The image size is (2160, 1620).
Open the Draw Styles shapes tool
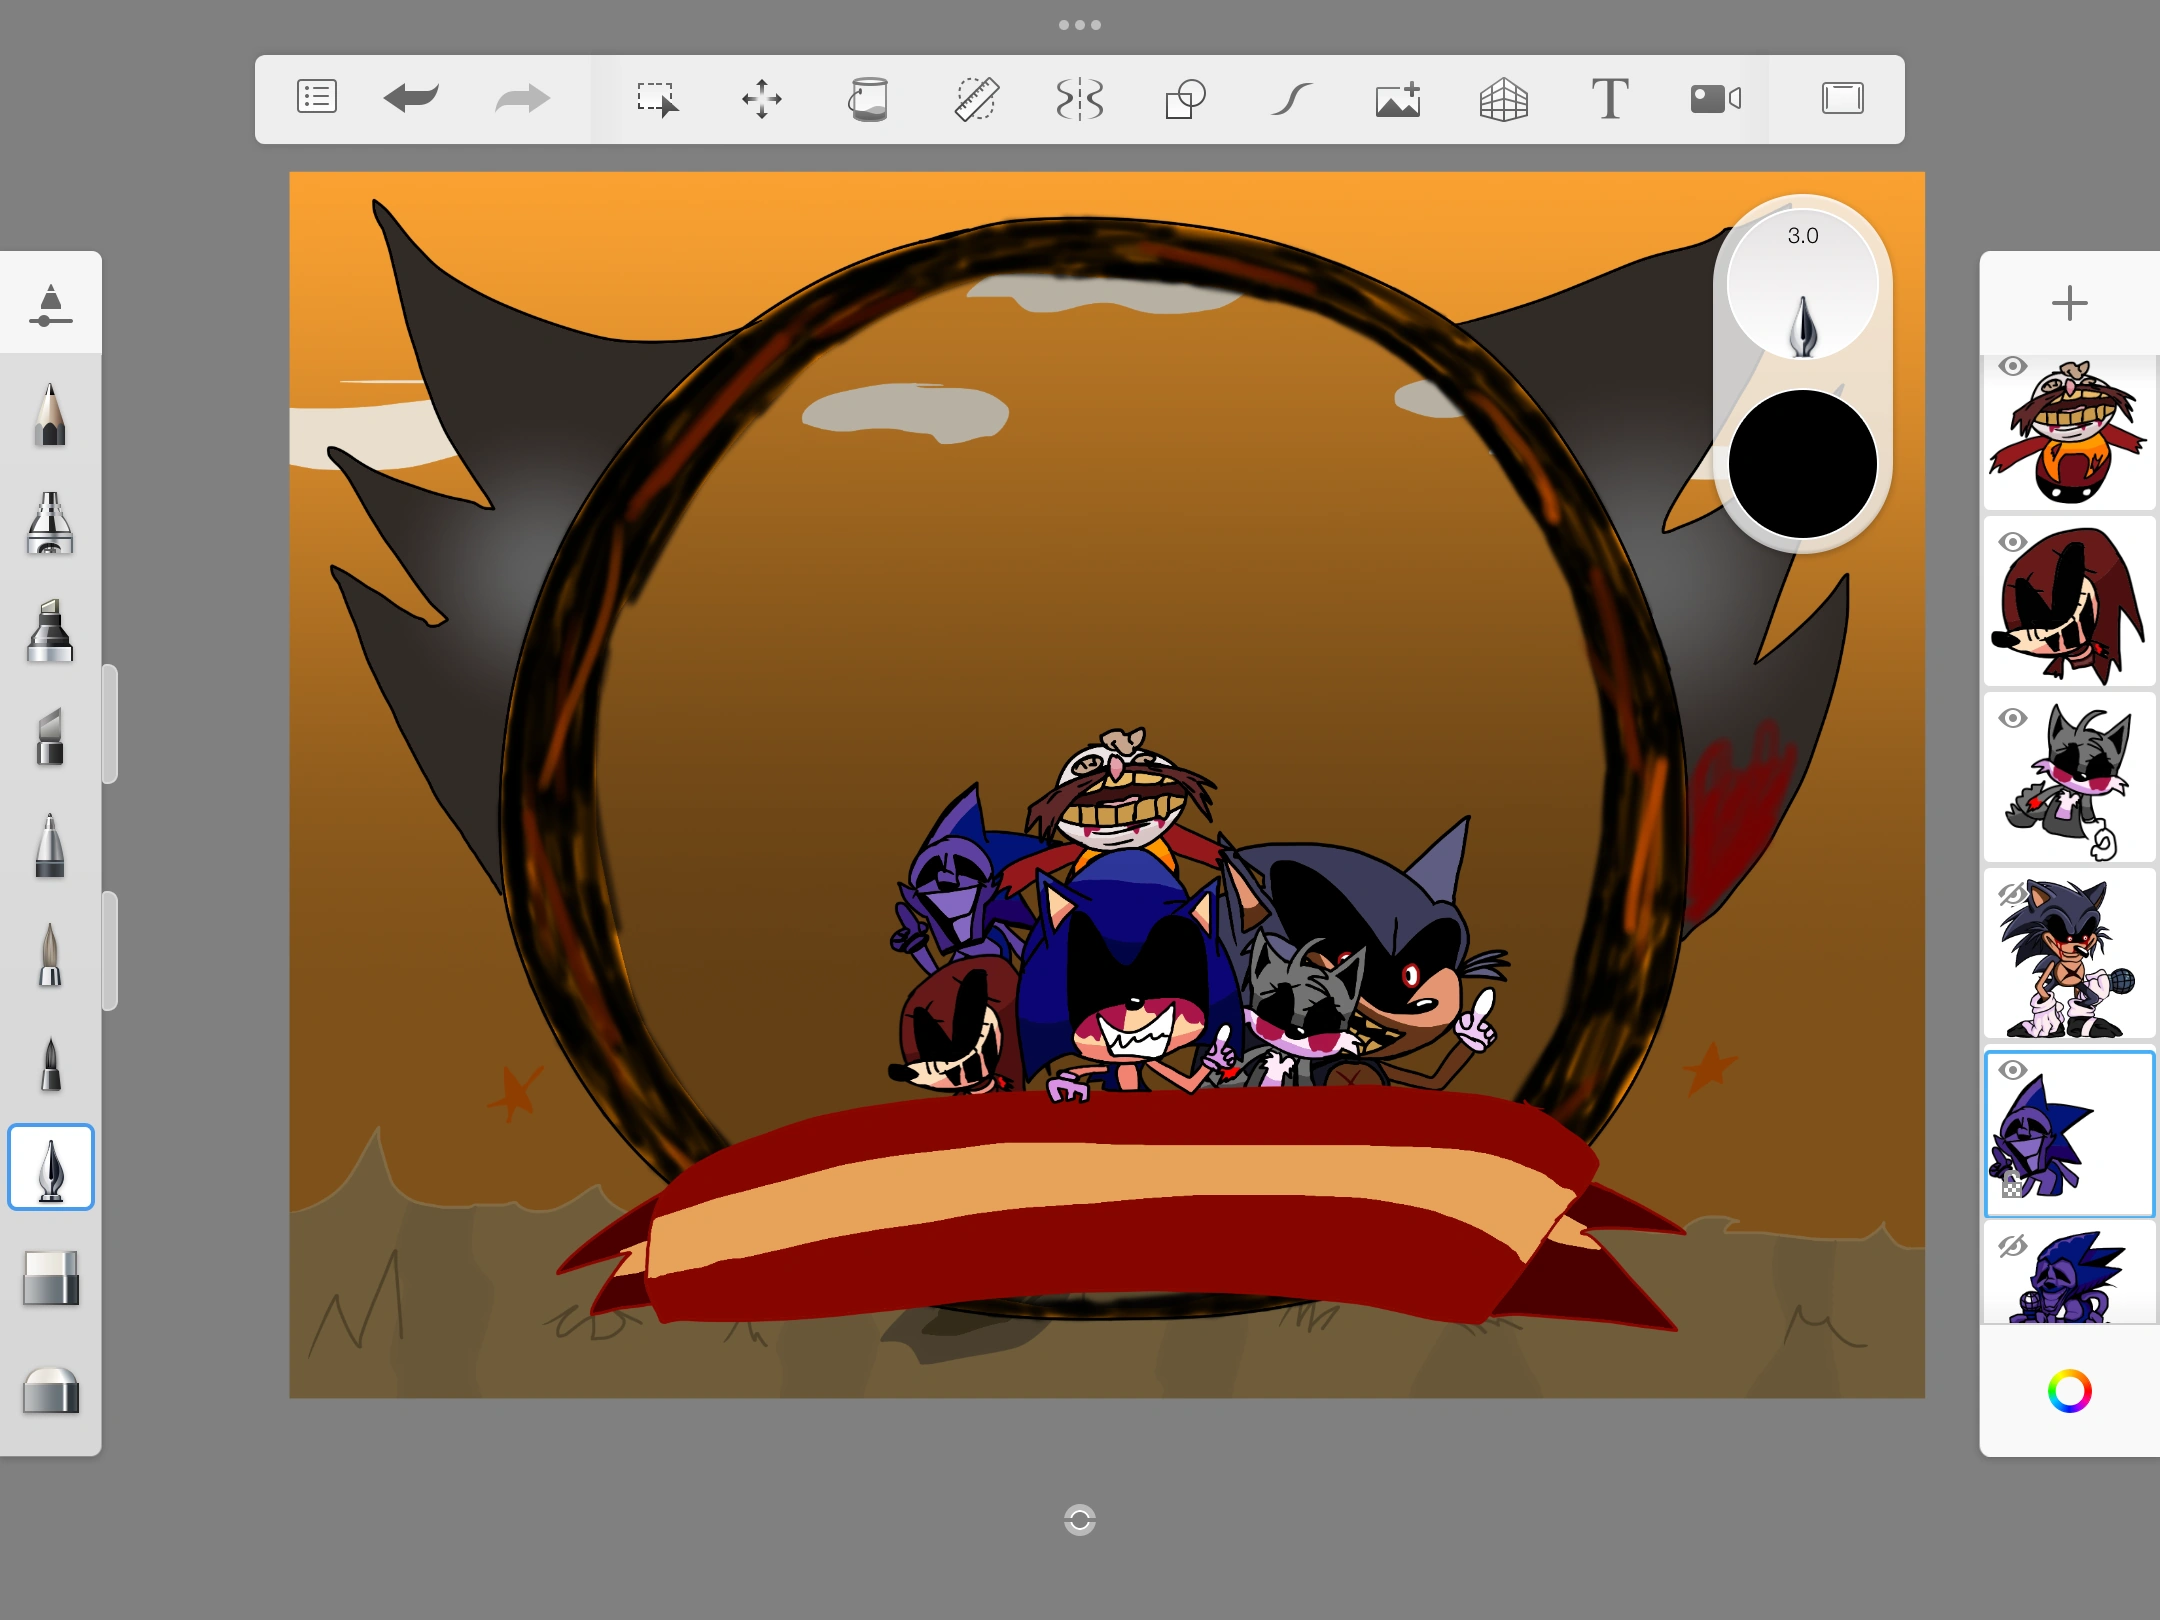point(1185,99)
